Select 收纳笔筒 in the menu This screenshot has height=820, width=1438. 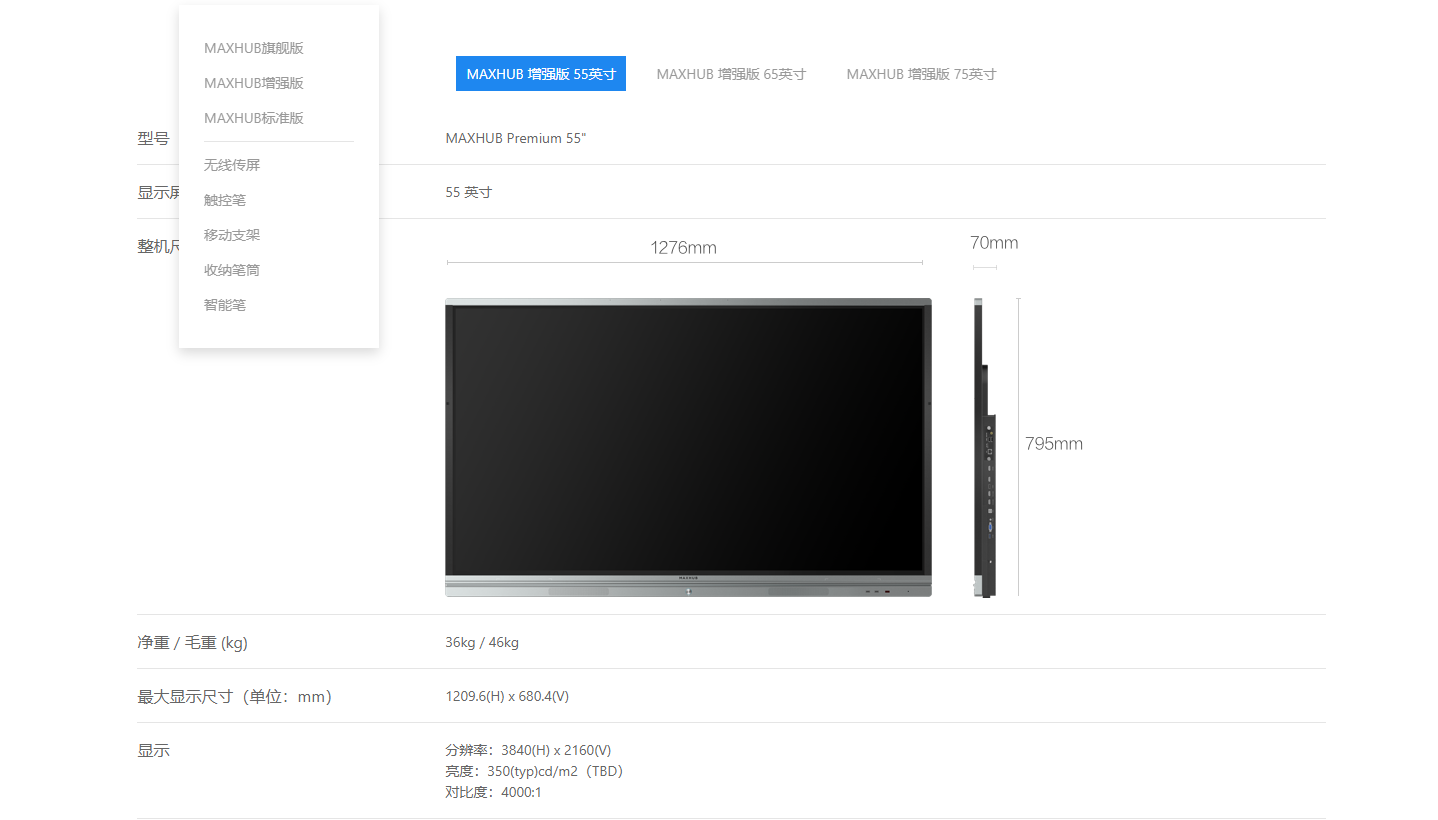[232, 270]
